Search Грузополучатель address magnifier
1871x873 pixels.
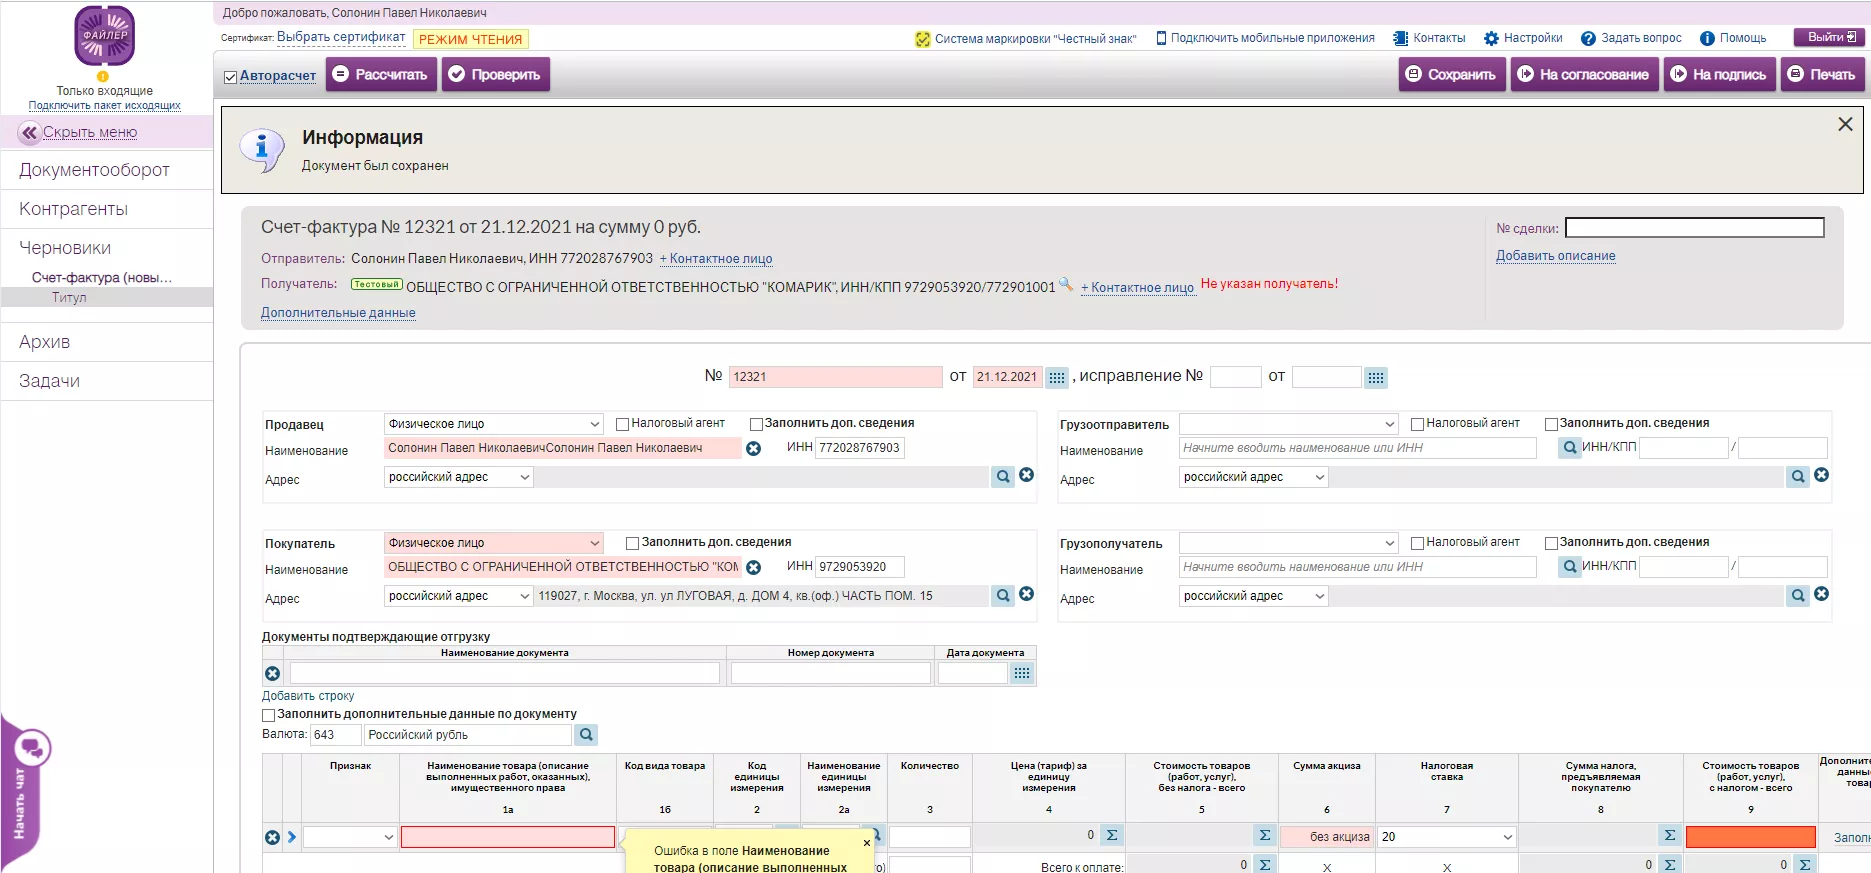click(x=1798, y=596)
